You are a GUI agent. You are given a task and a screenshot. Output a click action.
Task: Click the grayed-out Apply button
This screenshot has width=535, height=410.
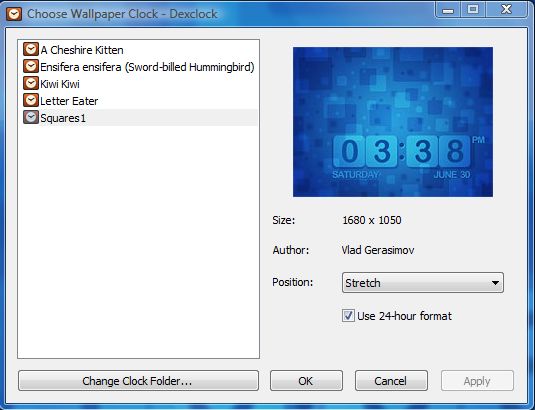click(x=477, y=381)
